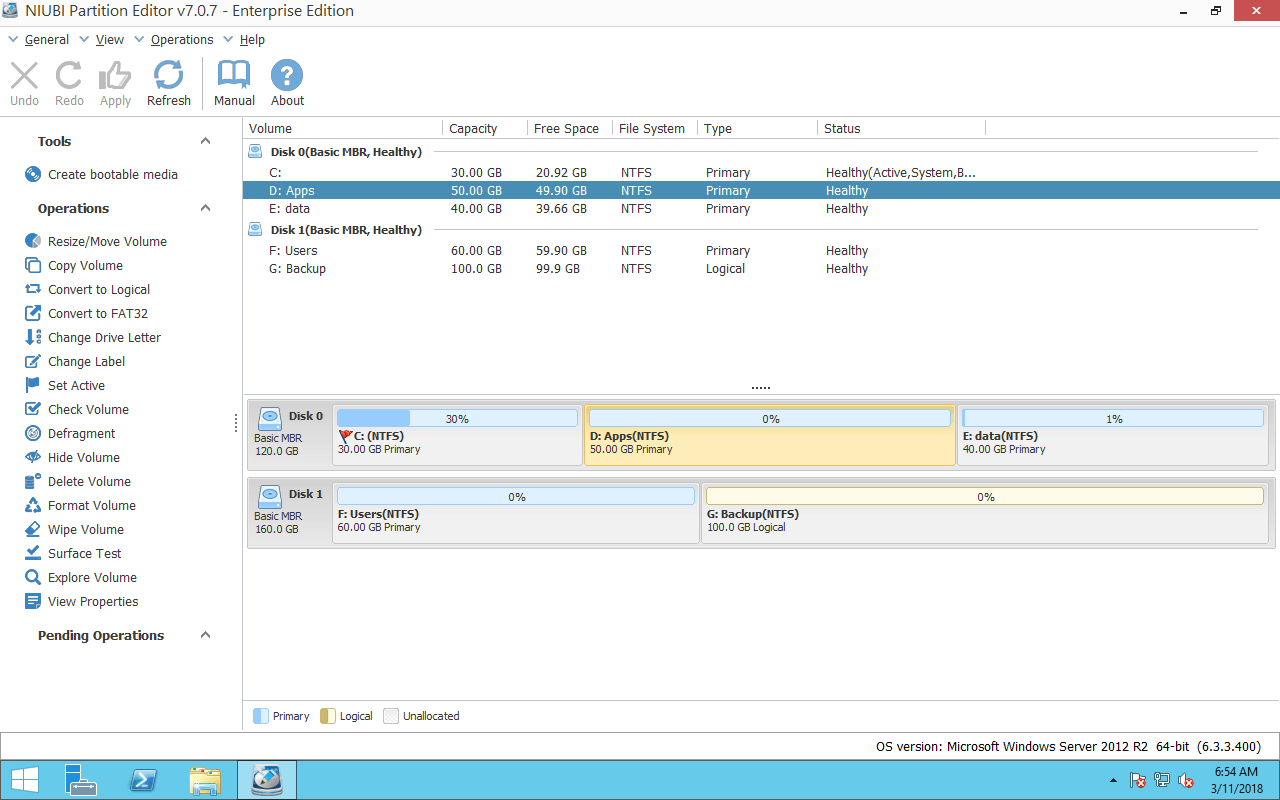
Task: Click the Convert to Logical icon
Action: point(33,289)
